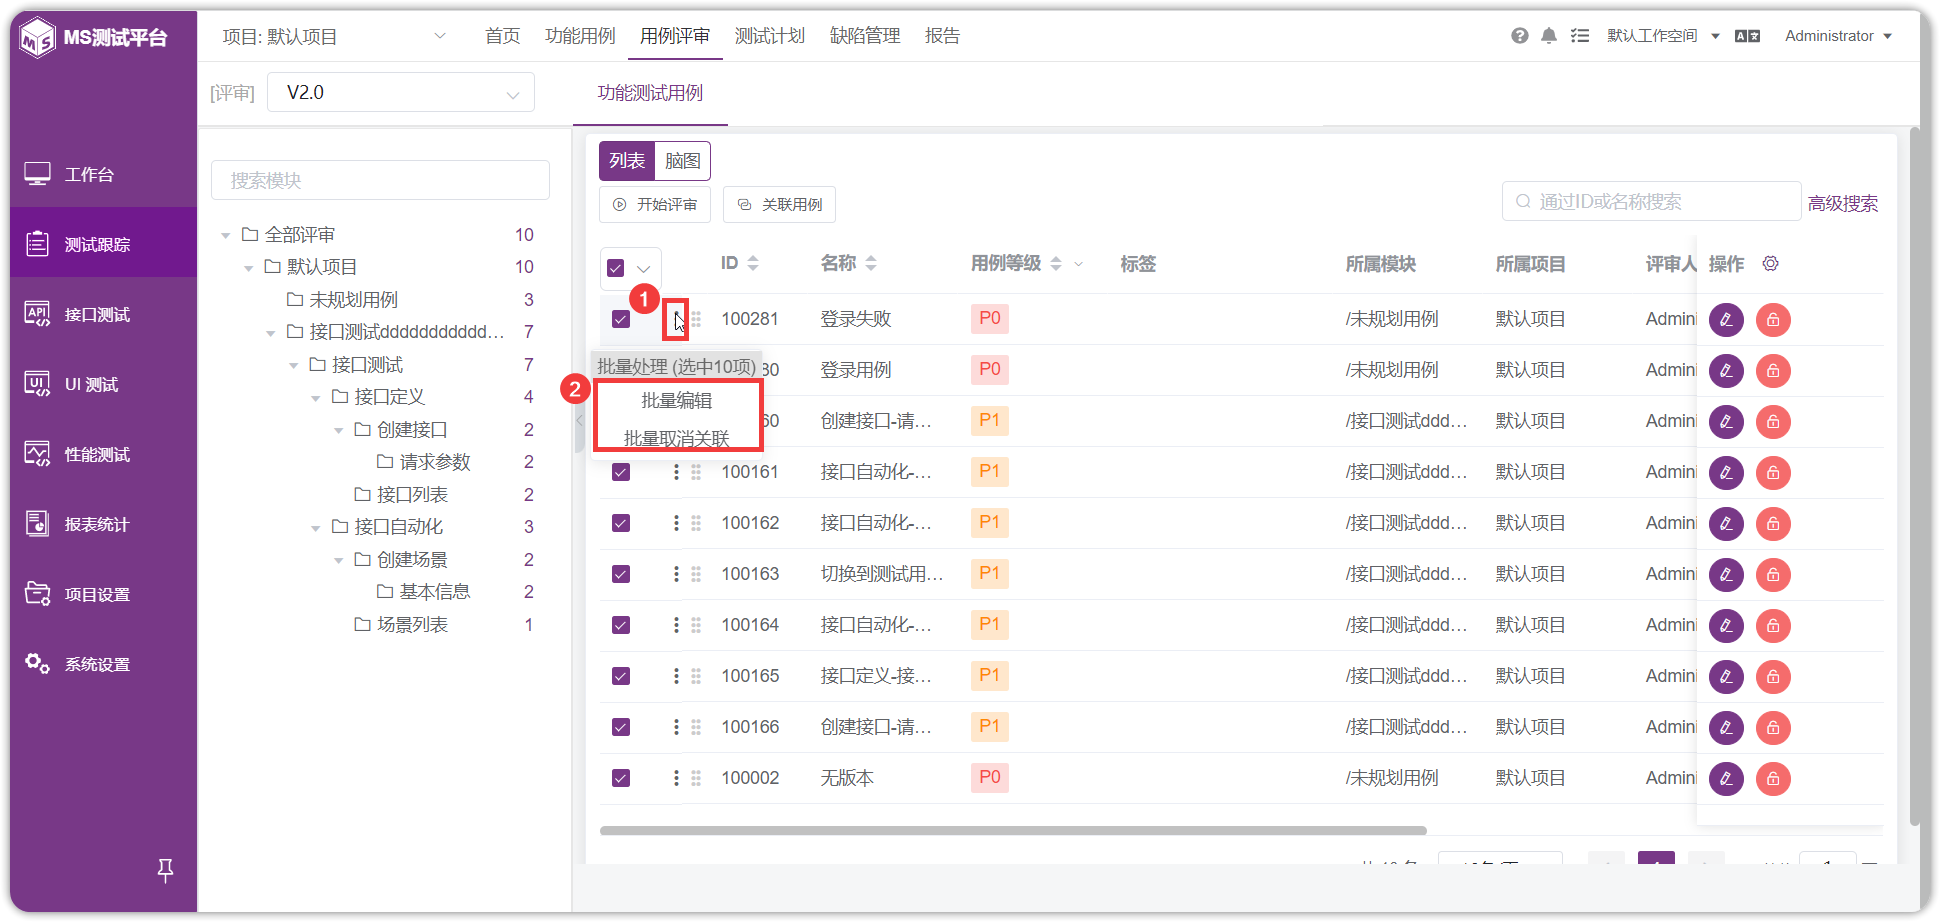Click the red unlink icon for case 100281

pos(1773,319)
